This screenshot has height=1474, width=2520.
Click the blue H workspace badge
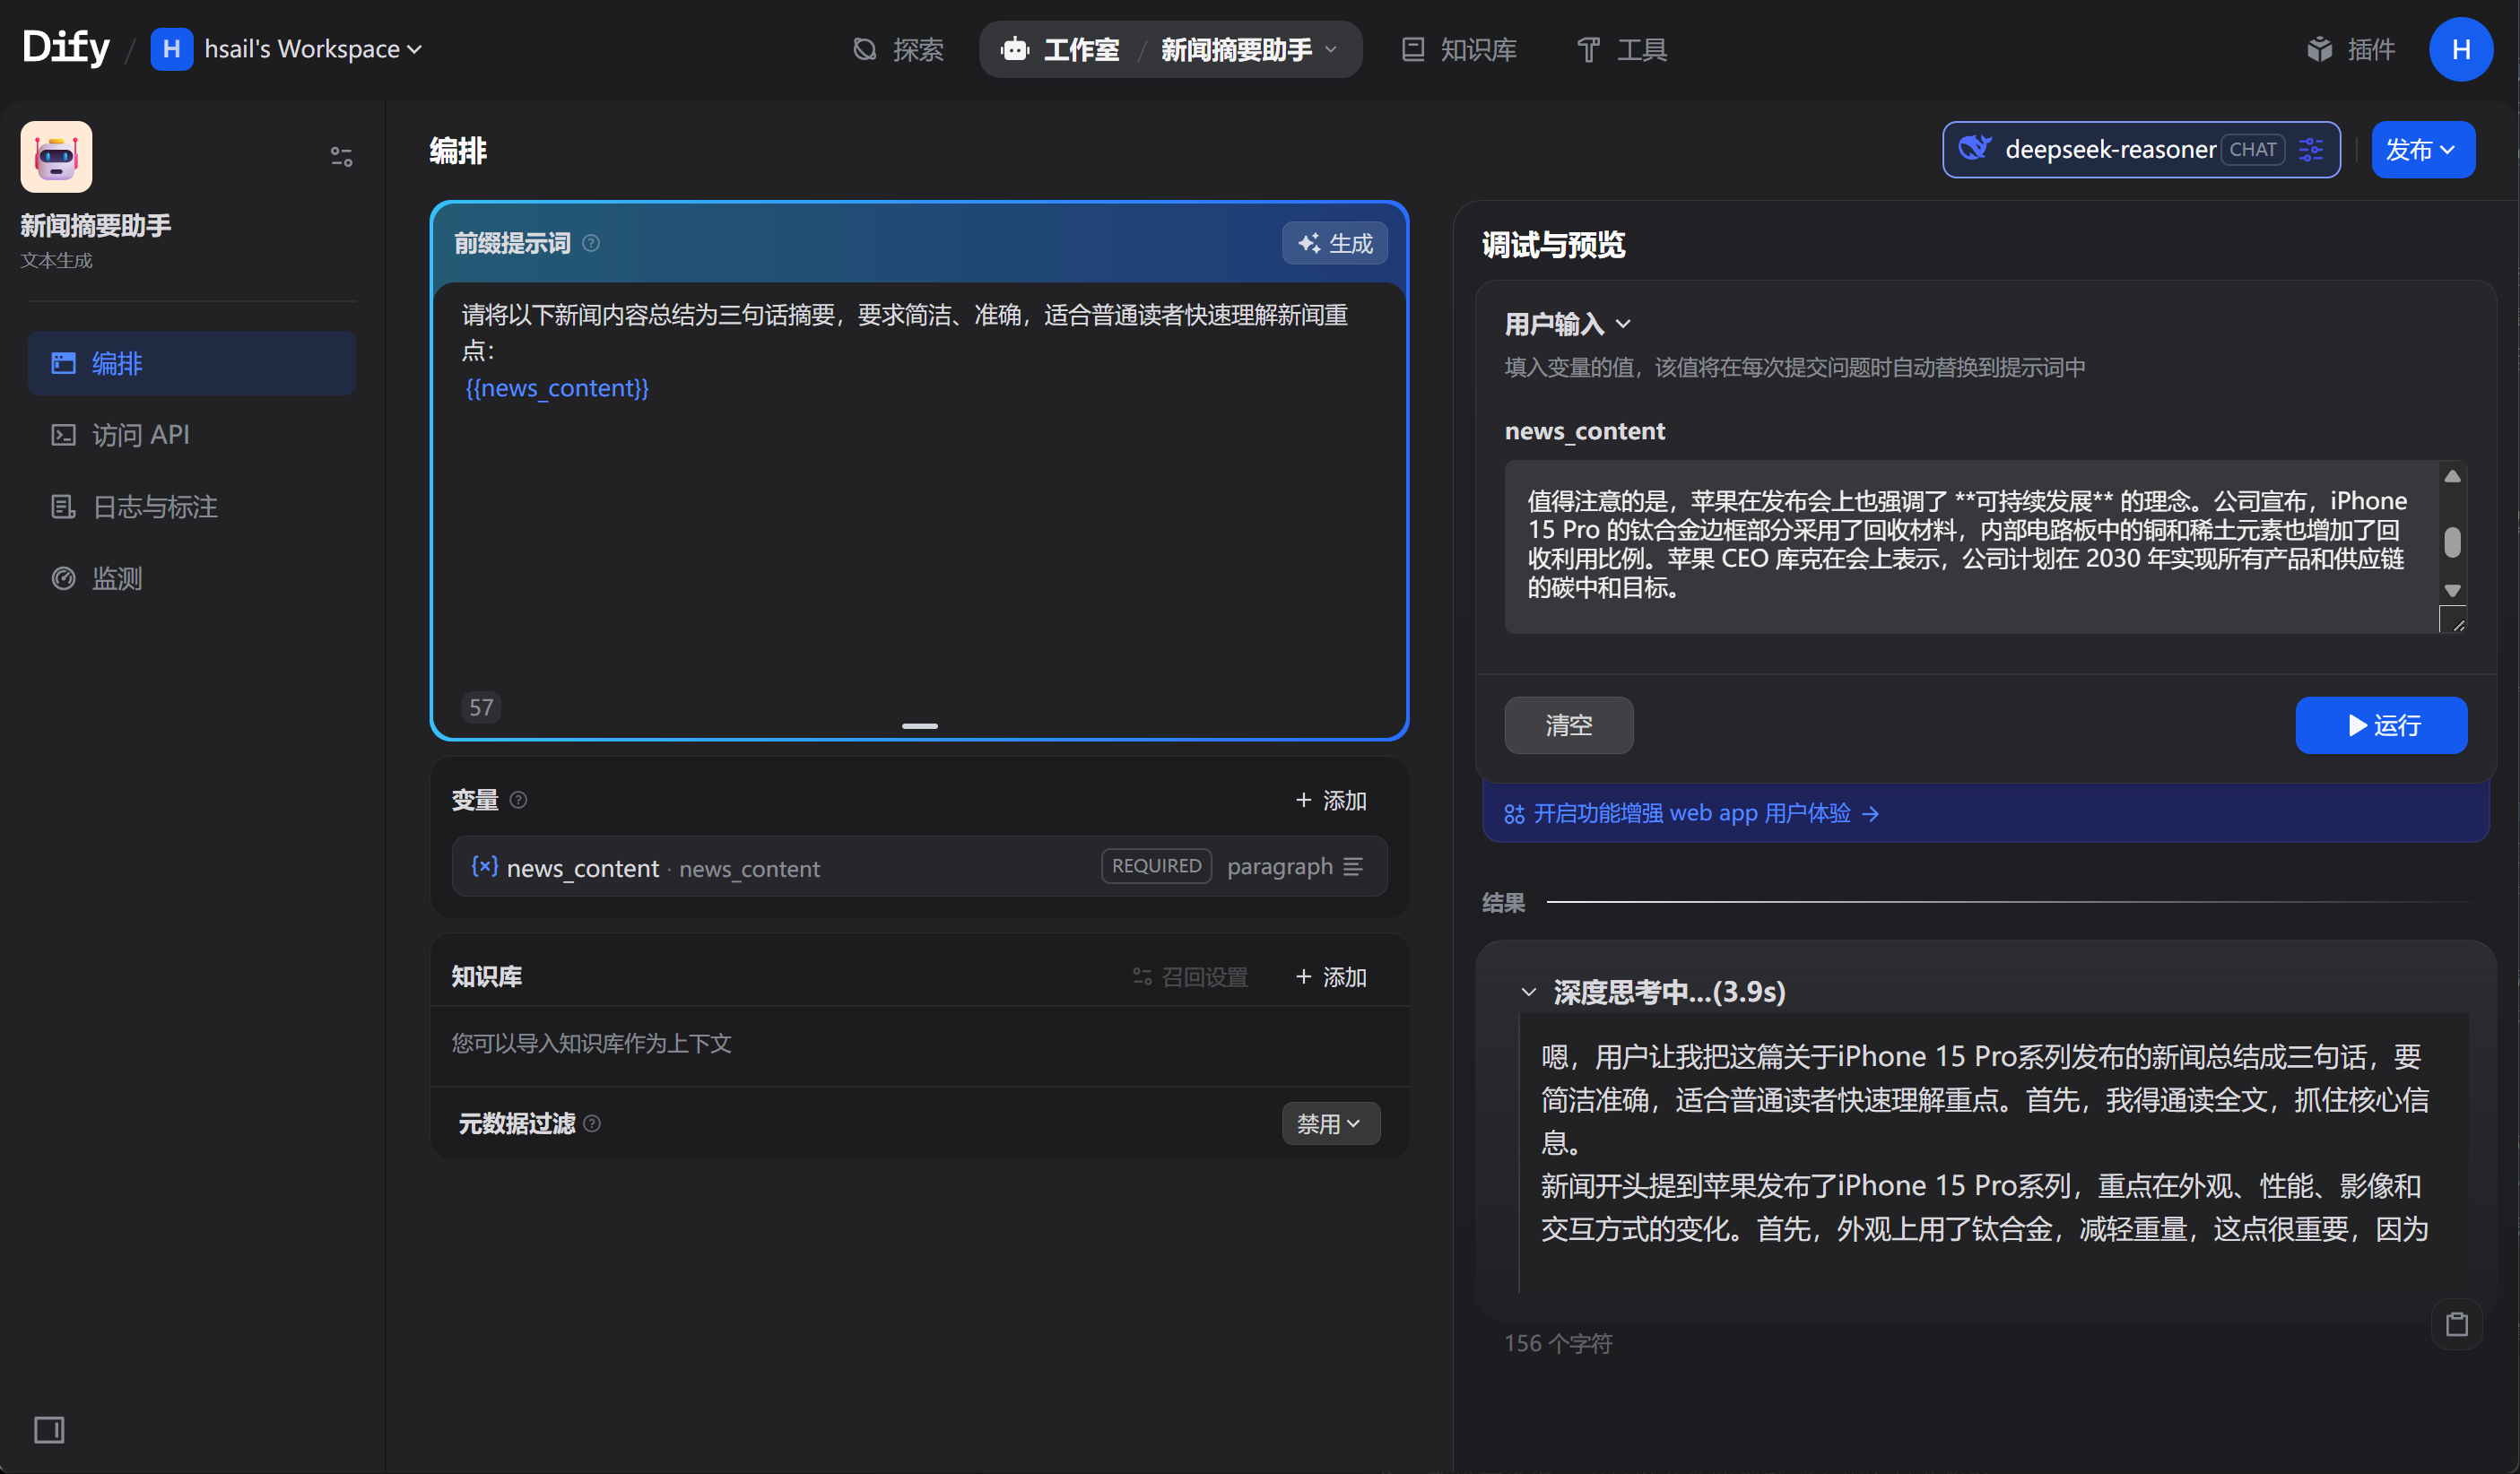(171, 49)
